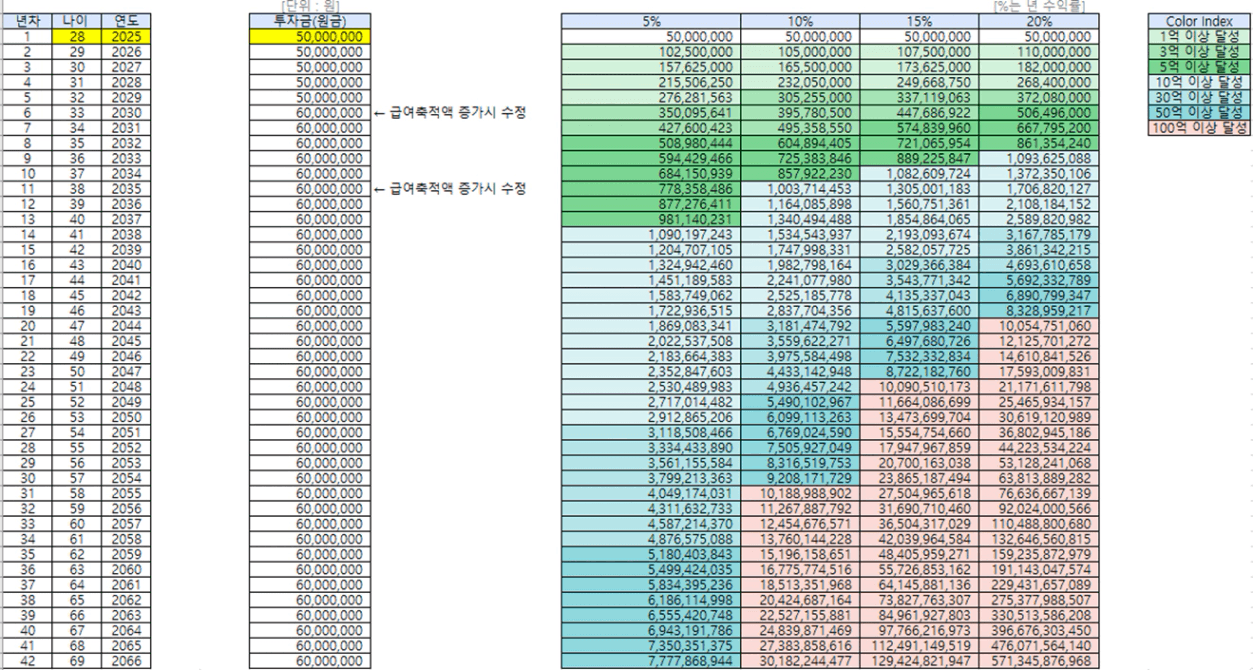Image resolution: width=1253 pixels, height=670 pixels.
Task: Click the 투자금(원금) header cell
Action: (308, 21)
